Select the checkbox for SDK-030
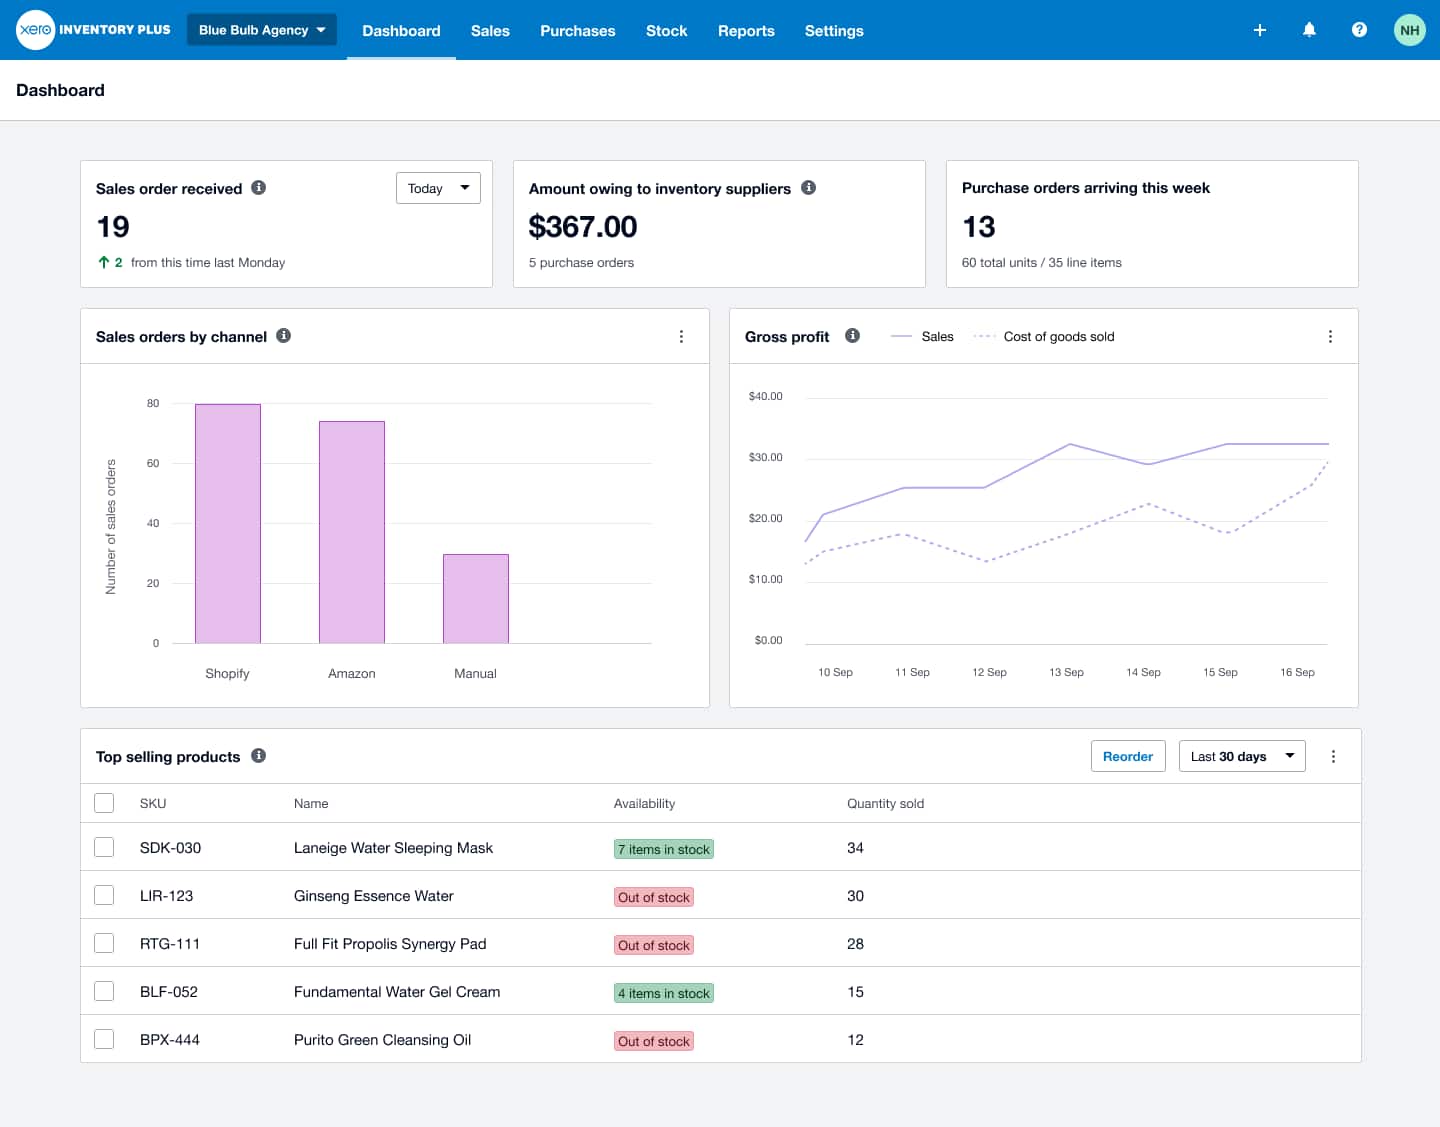The width and height of the screenshot is (1440, 1127). 104,846
